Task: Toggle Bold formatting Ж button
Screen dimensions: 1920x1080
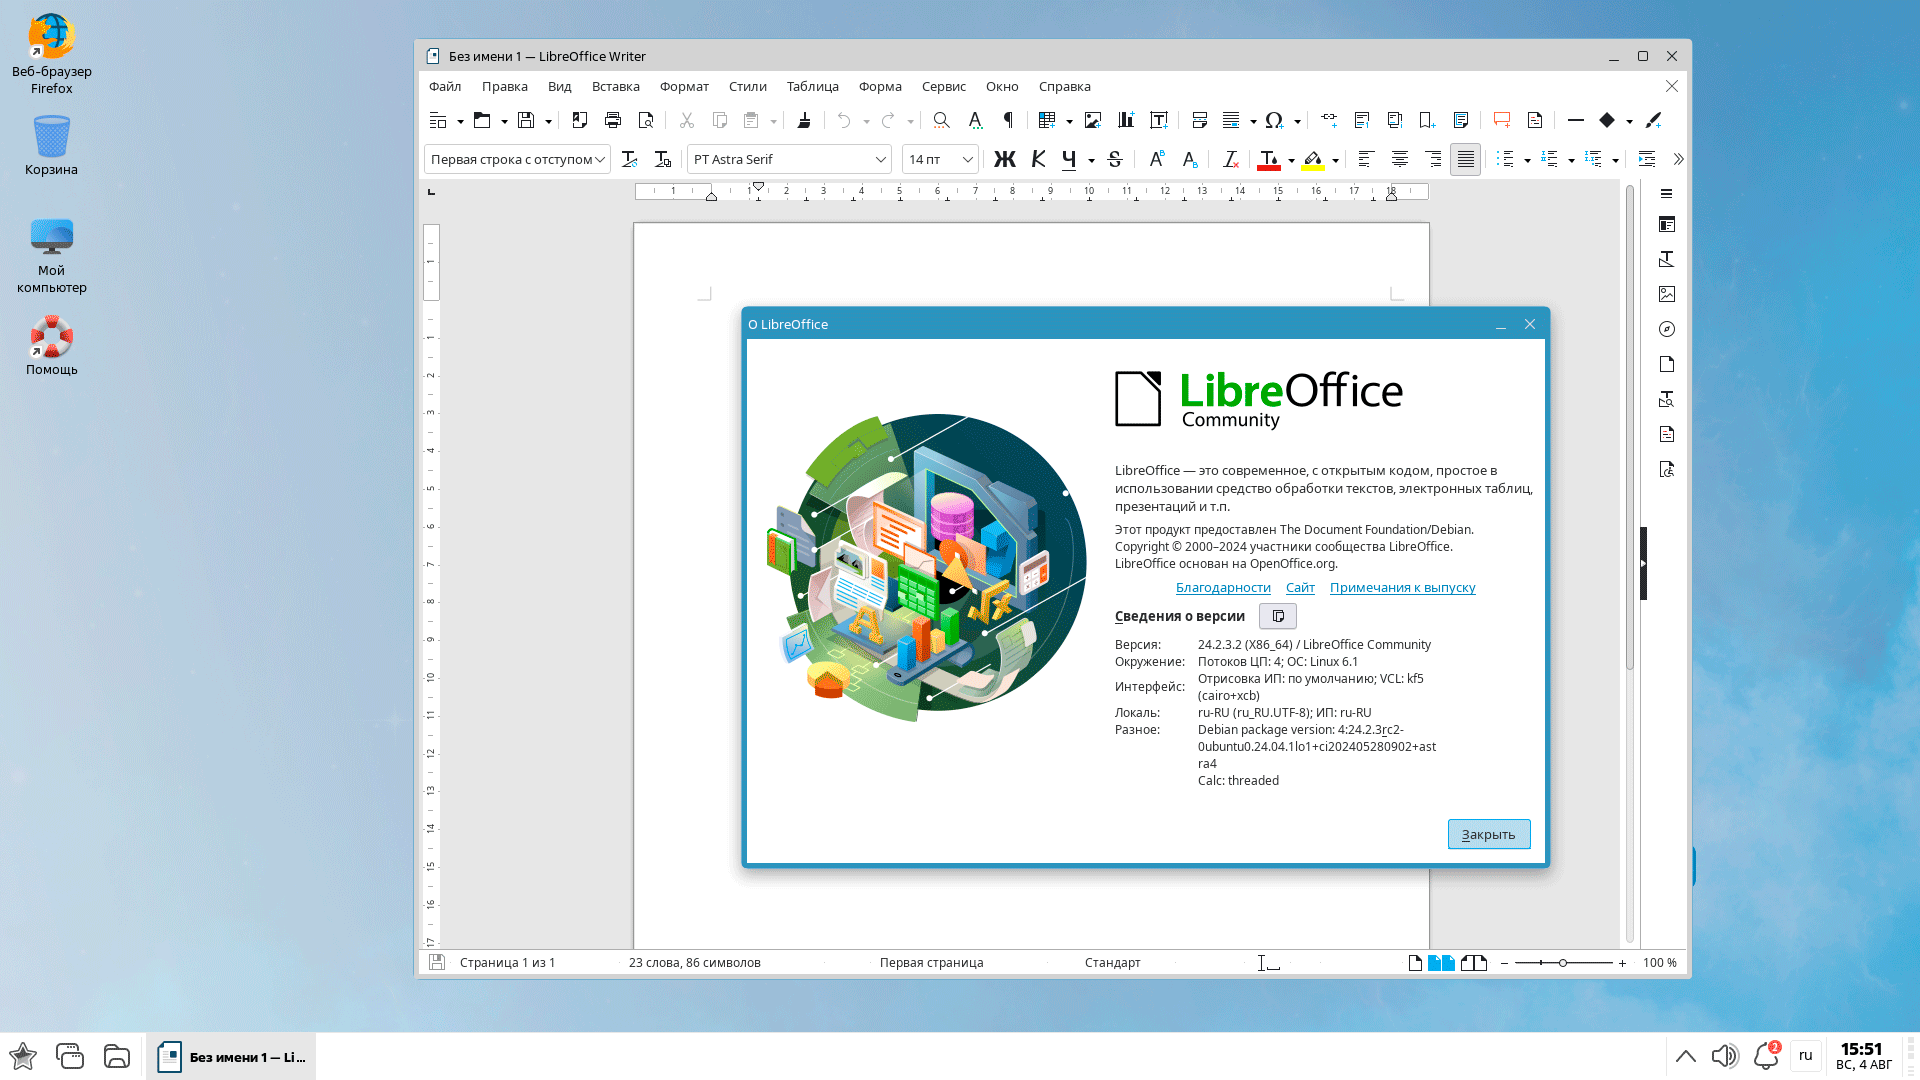Action: [x=1004, y=159]
